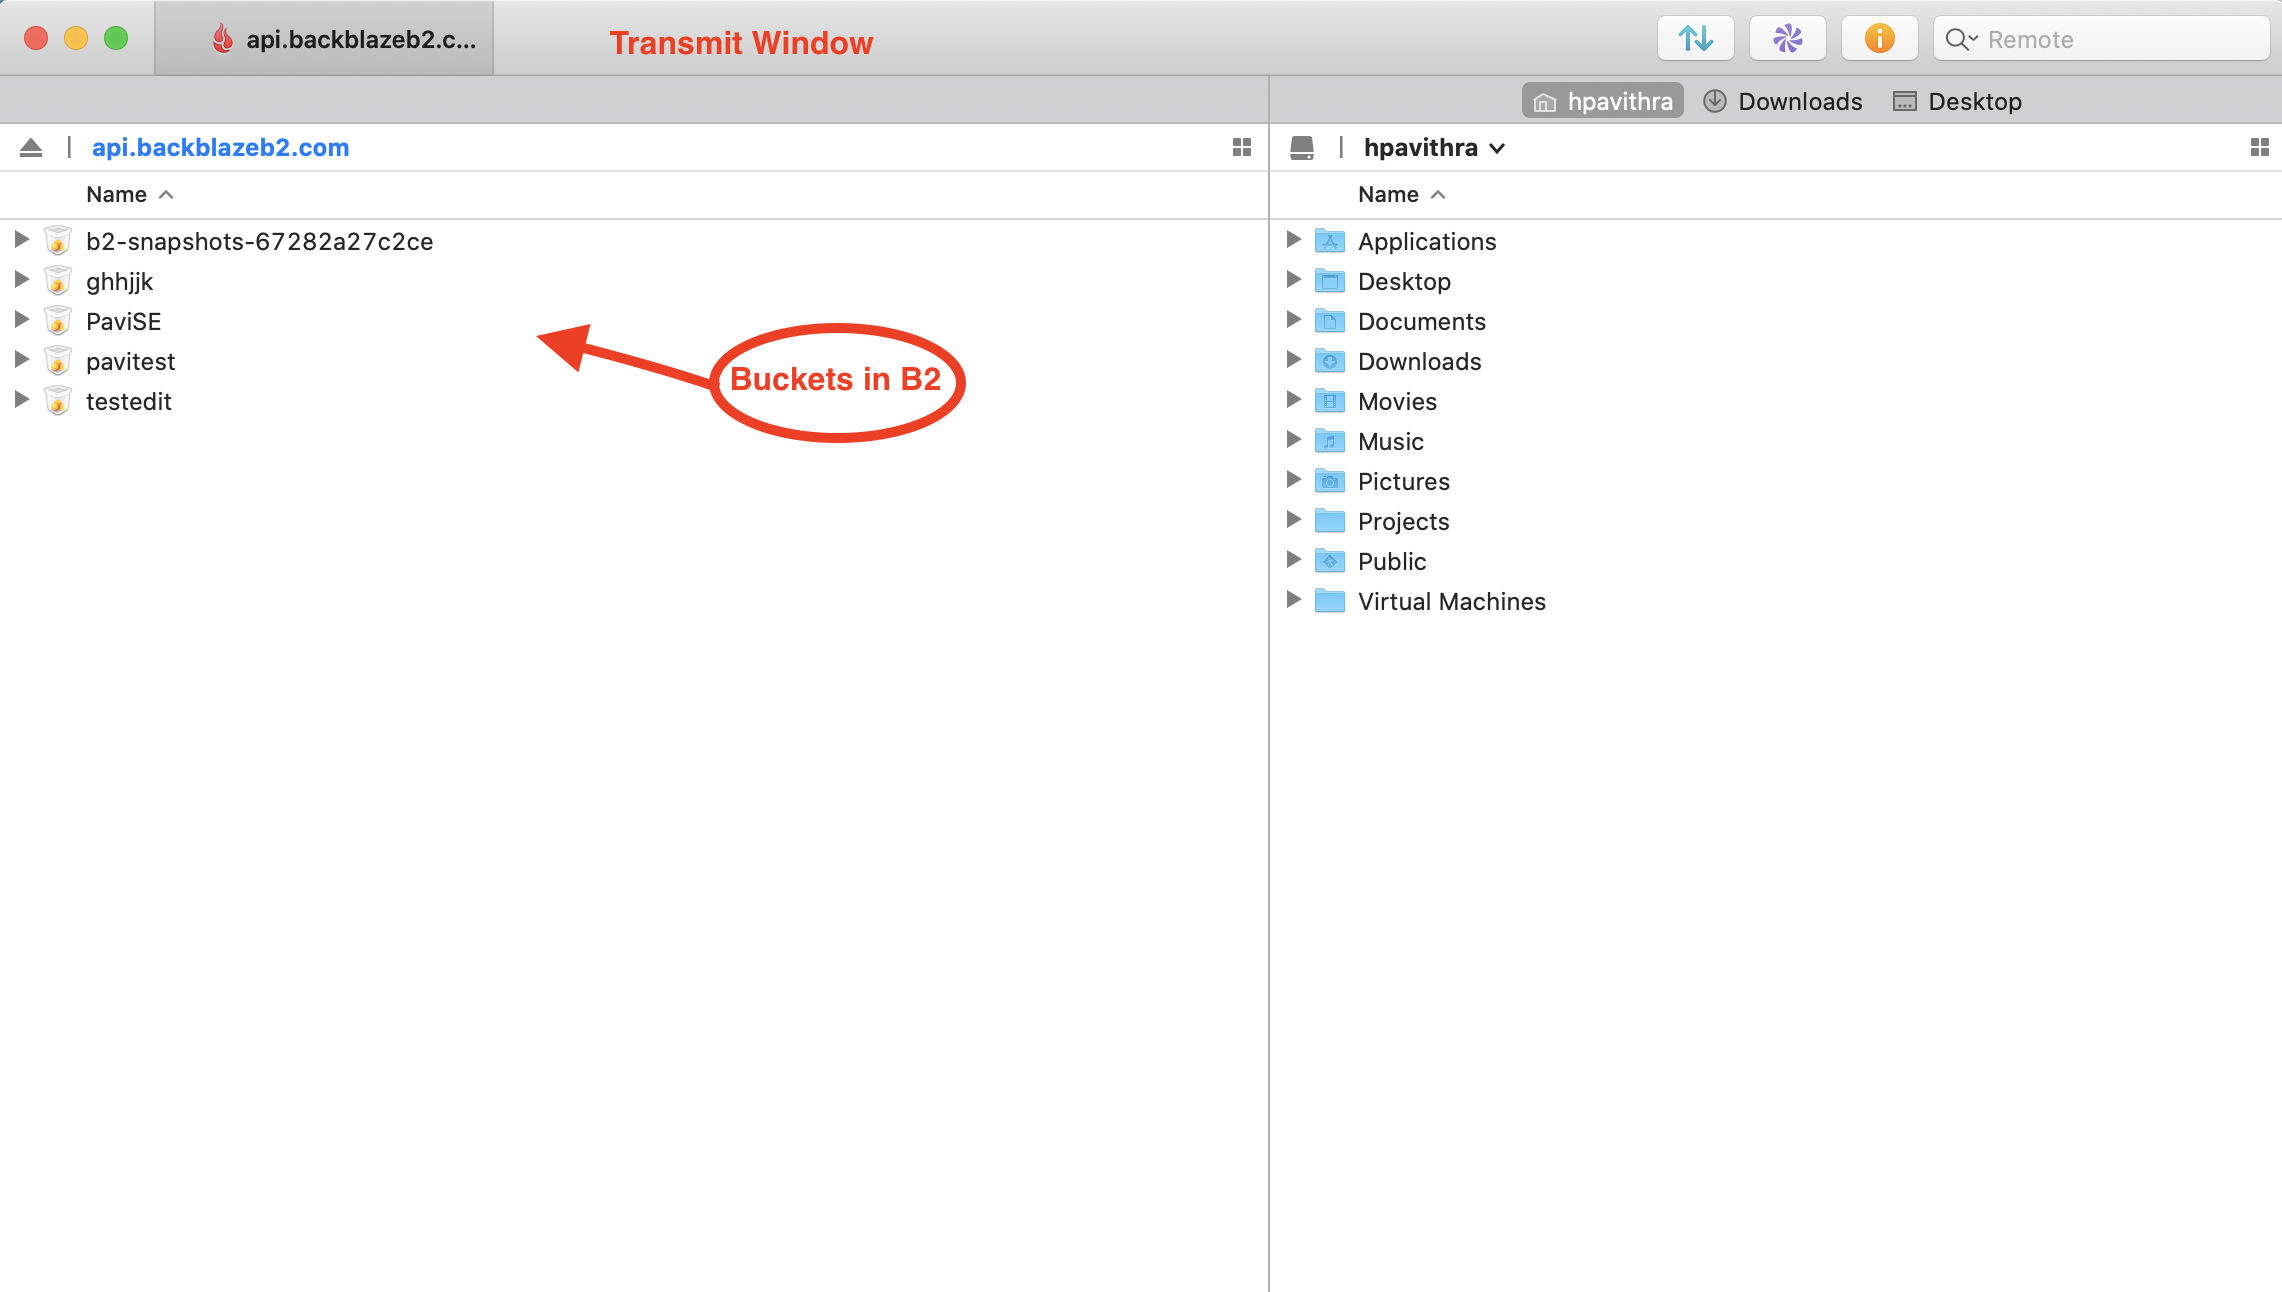The width and height of the screenshot is (2282, 1292).
Task: Select the Movies folder name
Action: tap(1397, 401)
